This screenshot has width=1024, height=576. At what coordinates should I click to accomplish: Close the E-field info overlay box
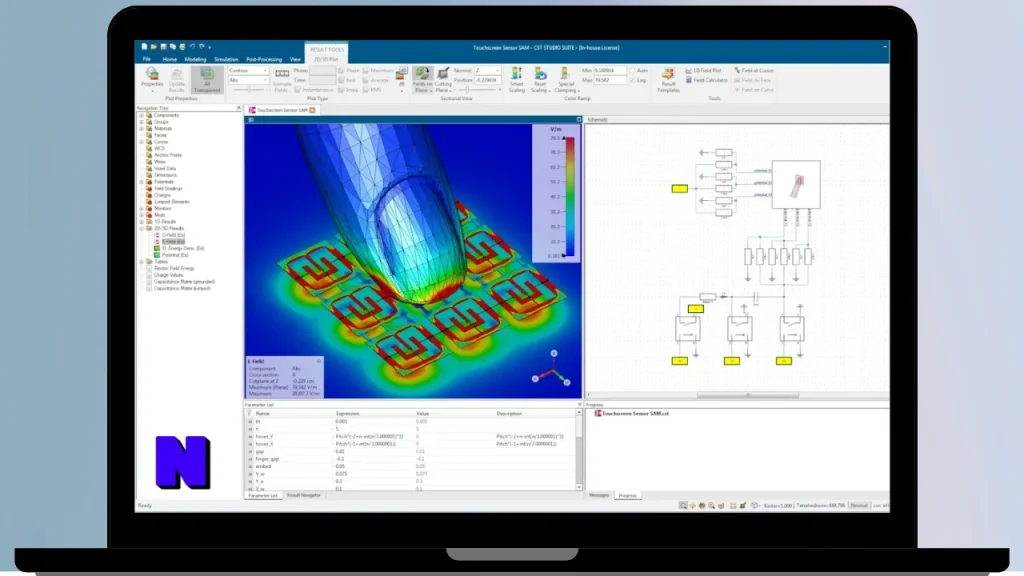point(319,360)
